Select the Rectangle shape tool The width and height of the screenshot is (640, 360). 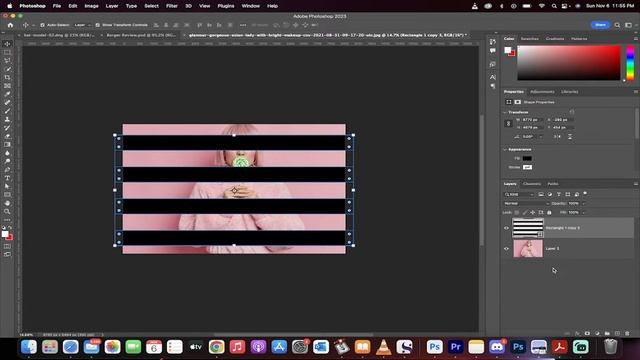pyautogui.click(x=7, y=195)
